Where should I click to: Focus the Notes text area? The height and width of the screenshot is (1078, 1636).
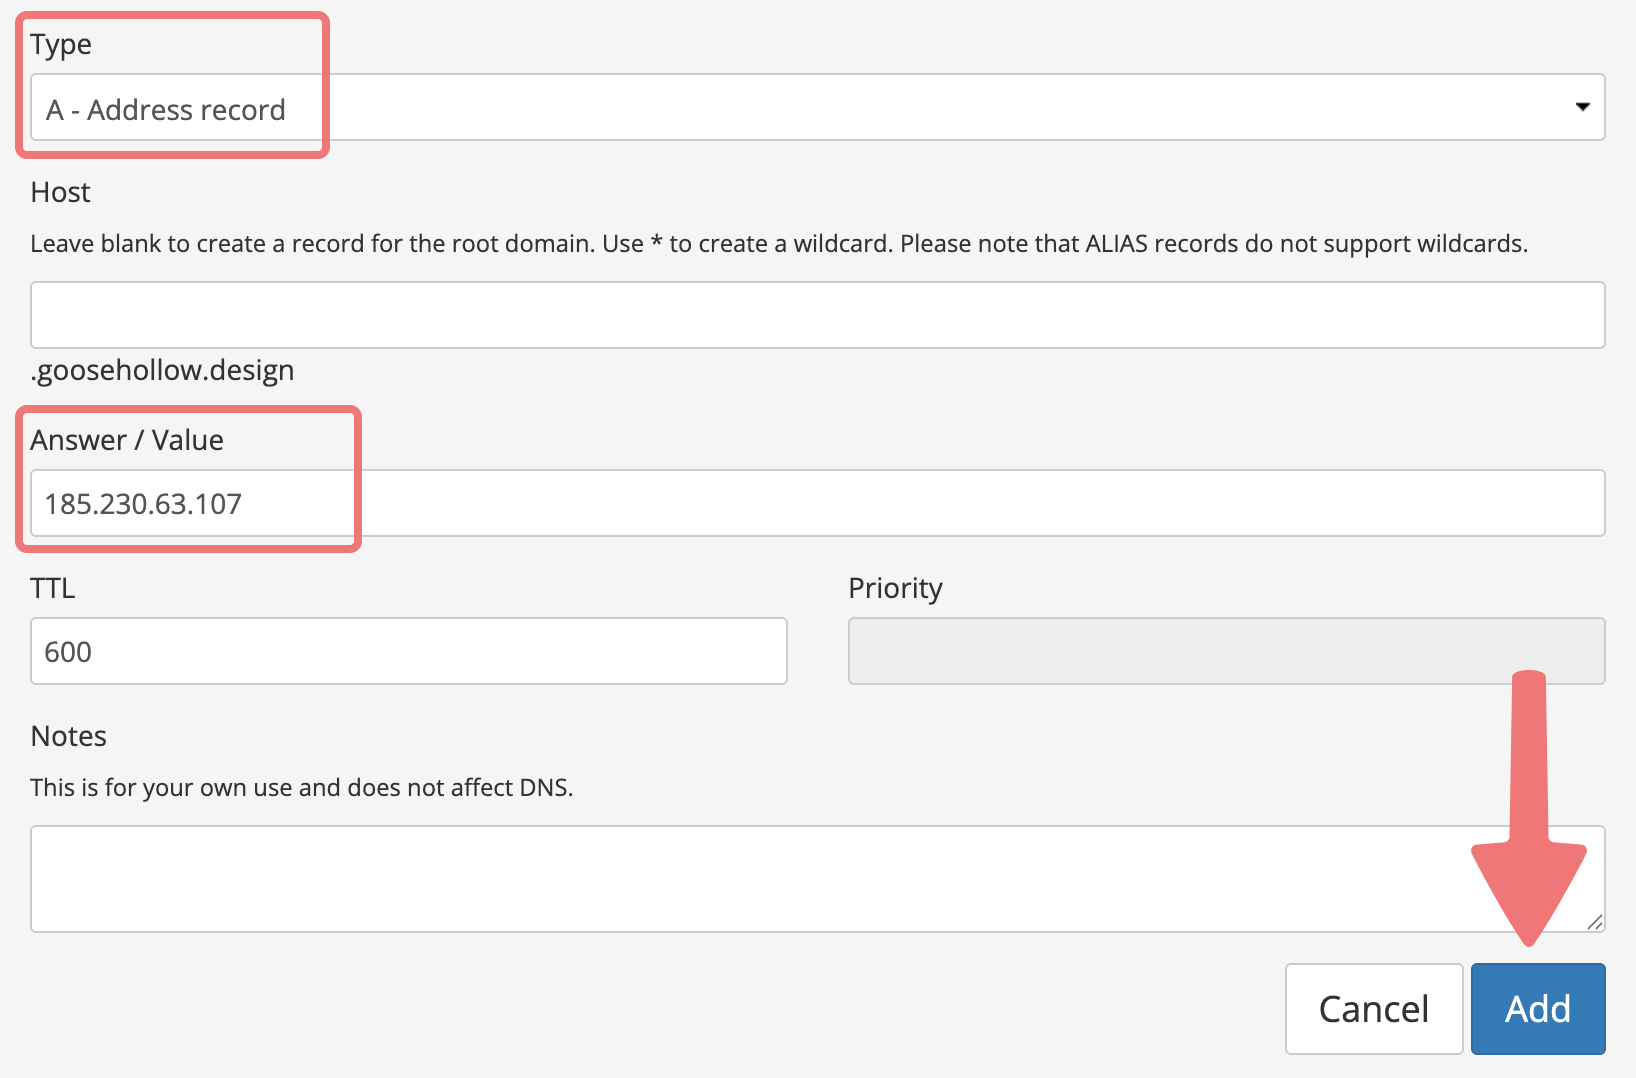click(x=817, y=879)
